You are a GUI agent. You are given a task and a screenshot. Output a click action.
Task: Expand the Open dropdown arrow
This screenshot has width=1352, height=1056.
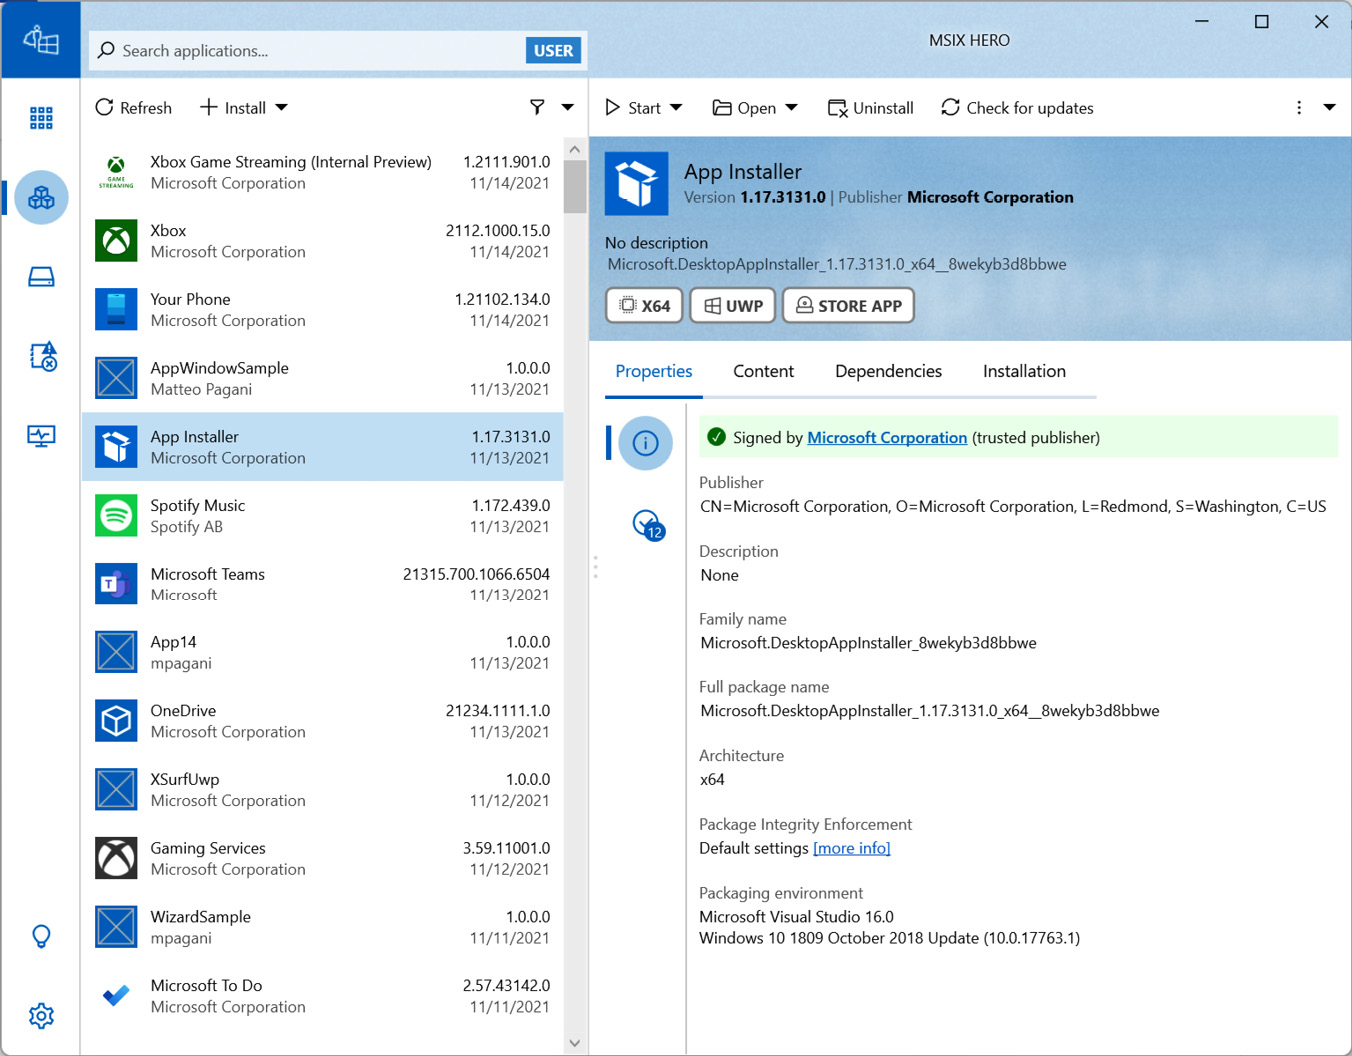point(791,107)
